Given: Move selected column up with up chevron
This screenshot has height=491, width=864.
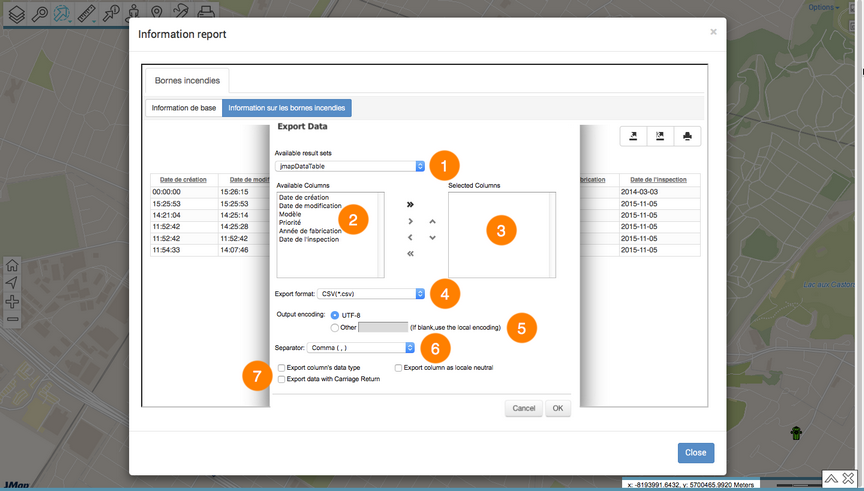Looking at the screenshot, I should coord(433,222).
